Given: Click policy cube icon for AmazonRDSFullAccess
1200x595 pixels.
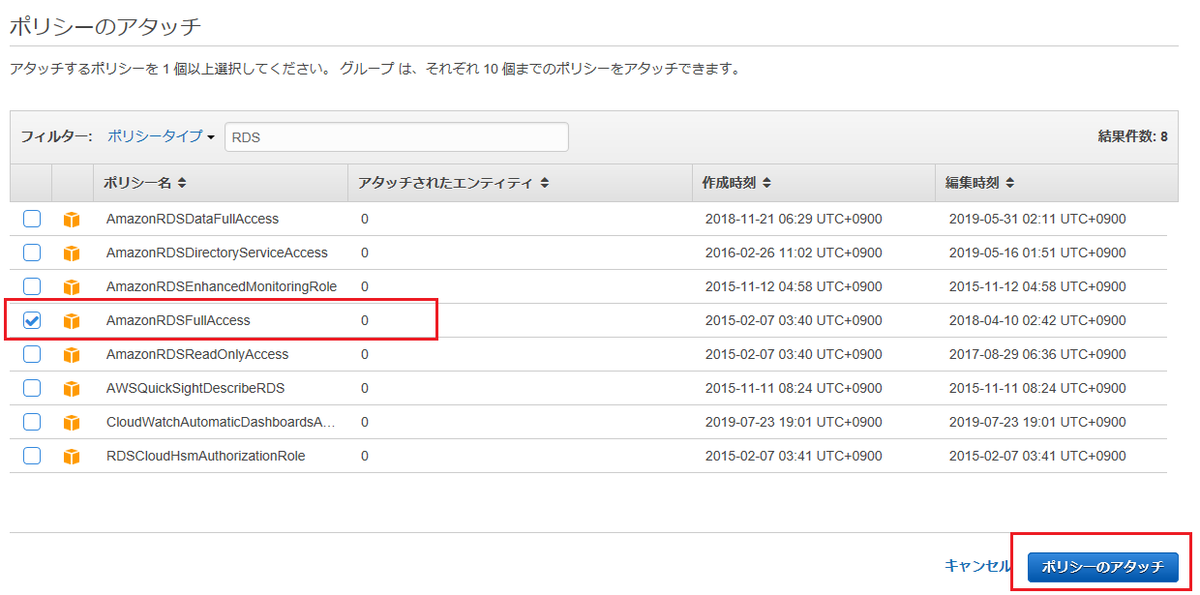Looking at the screenshot, I should click(x=71, y=321).
